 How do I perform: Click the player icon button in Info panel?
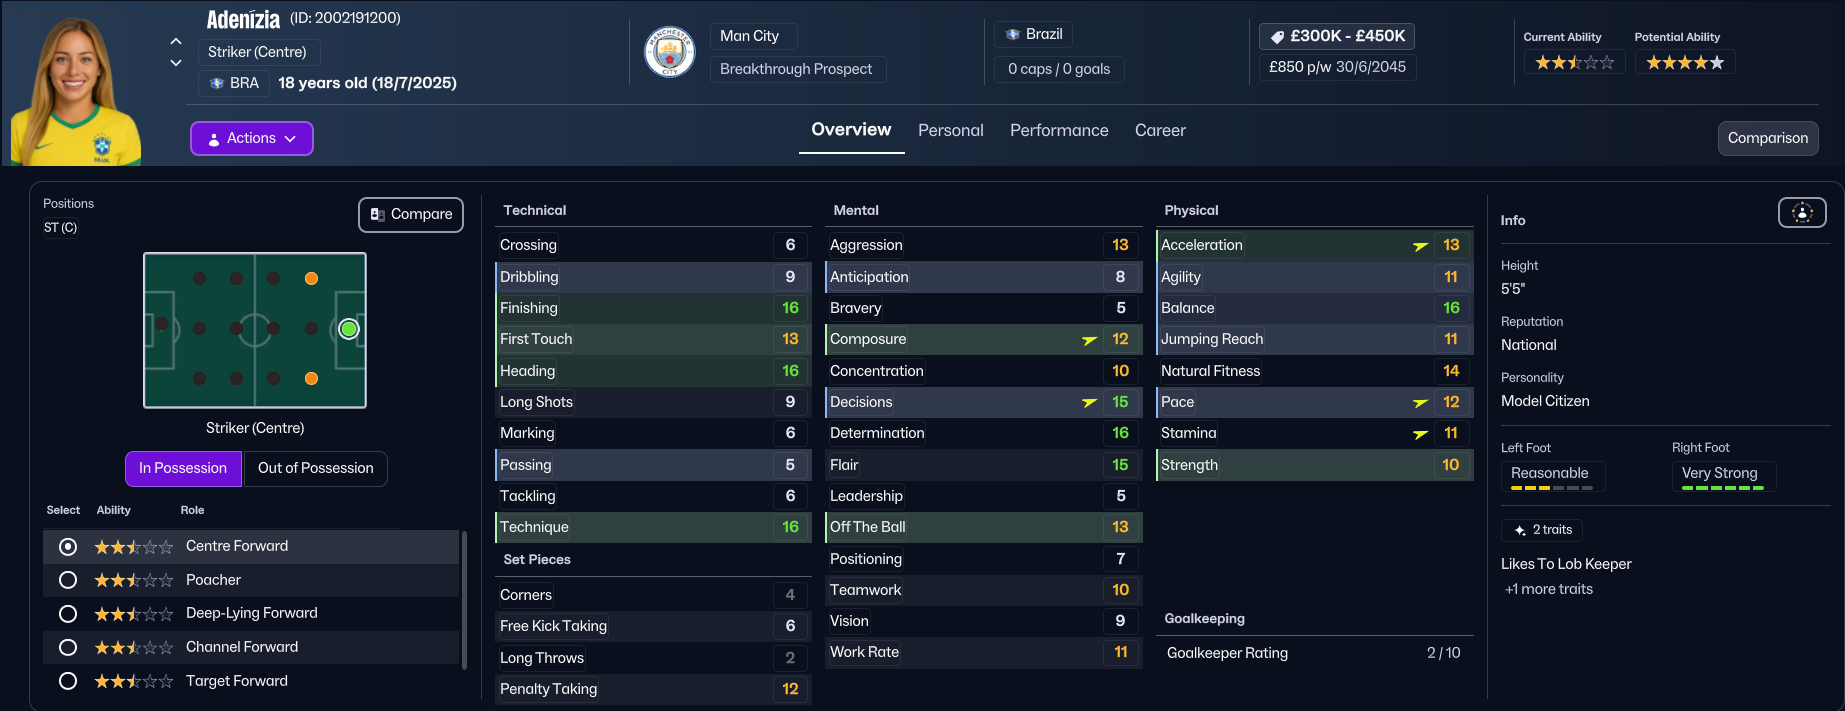[1802, 213]
